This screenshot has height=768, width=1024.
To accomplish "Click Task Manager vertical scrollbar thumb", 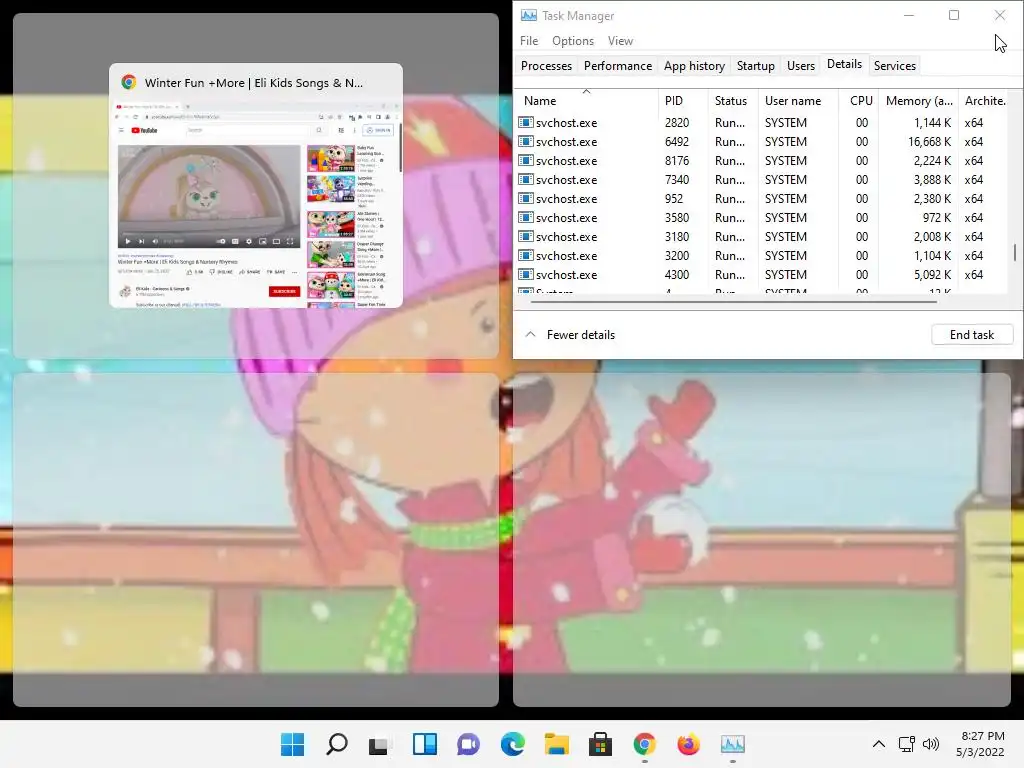I will [x=1015, y=252].
